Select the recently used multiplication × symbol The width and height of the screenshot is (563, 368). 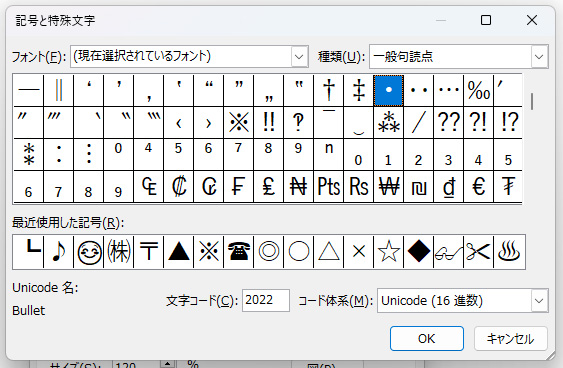click(359, 252)
